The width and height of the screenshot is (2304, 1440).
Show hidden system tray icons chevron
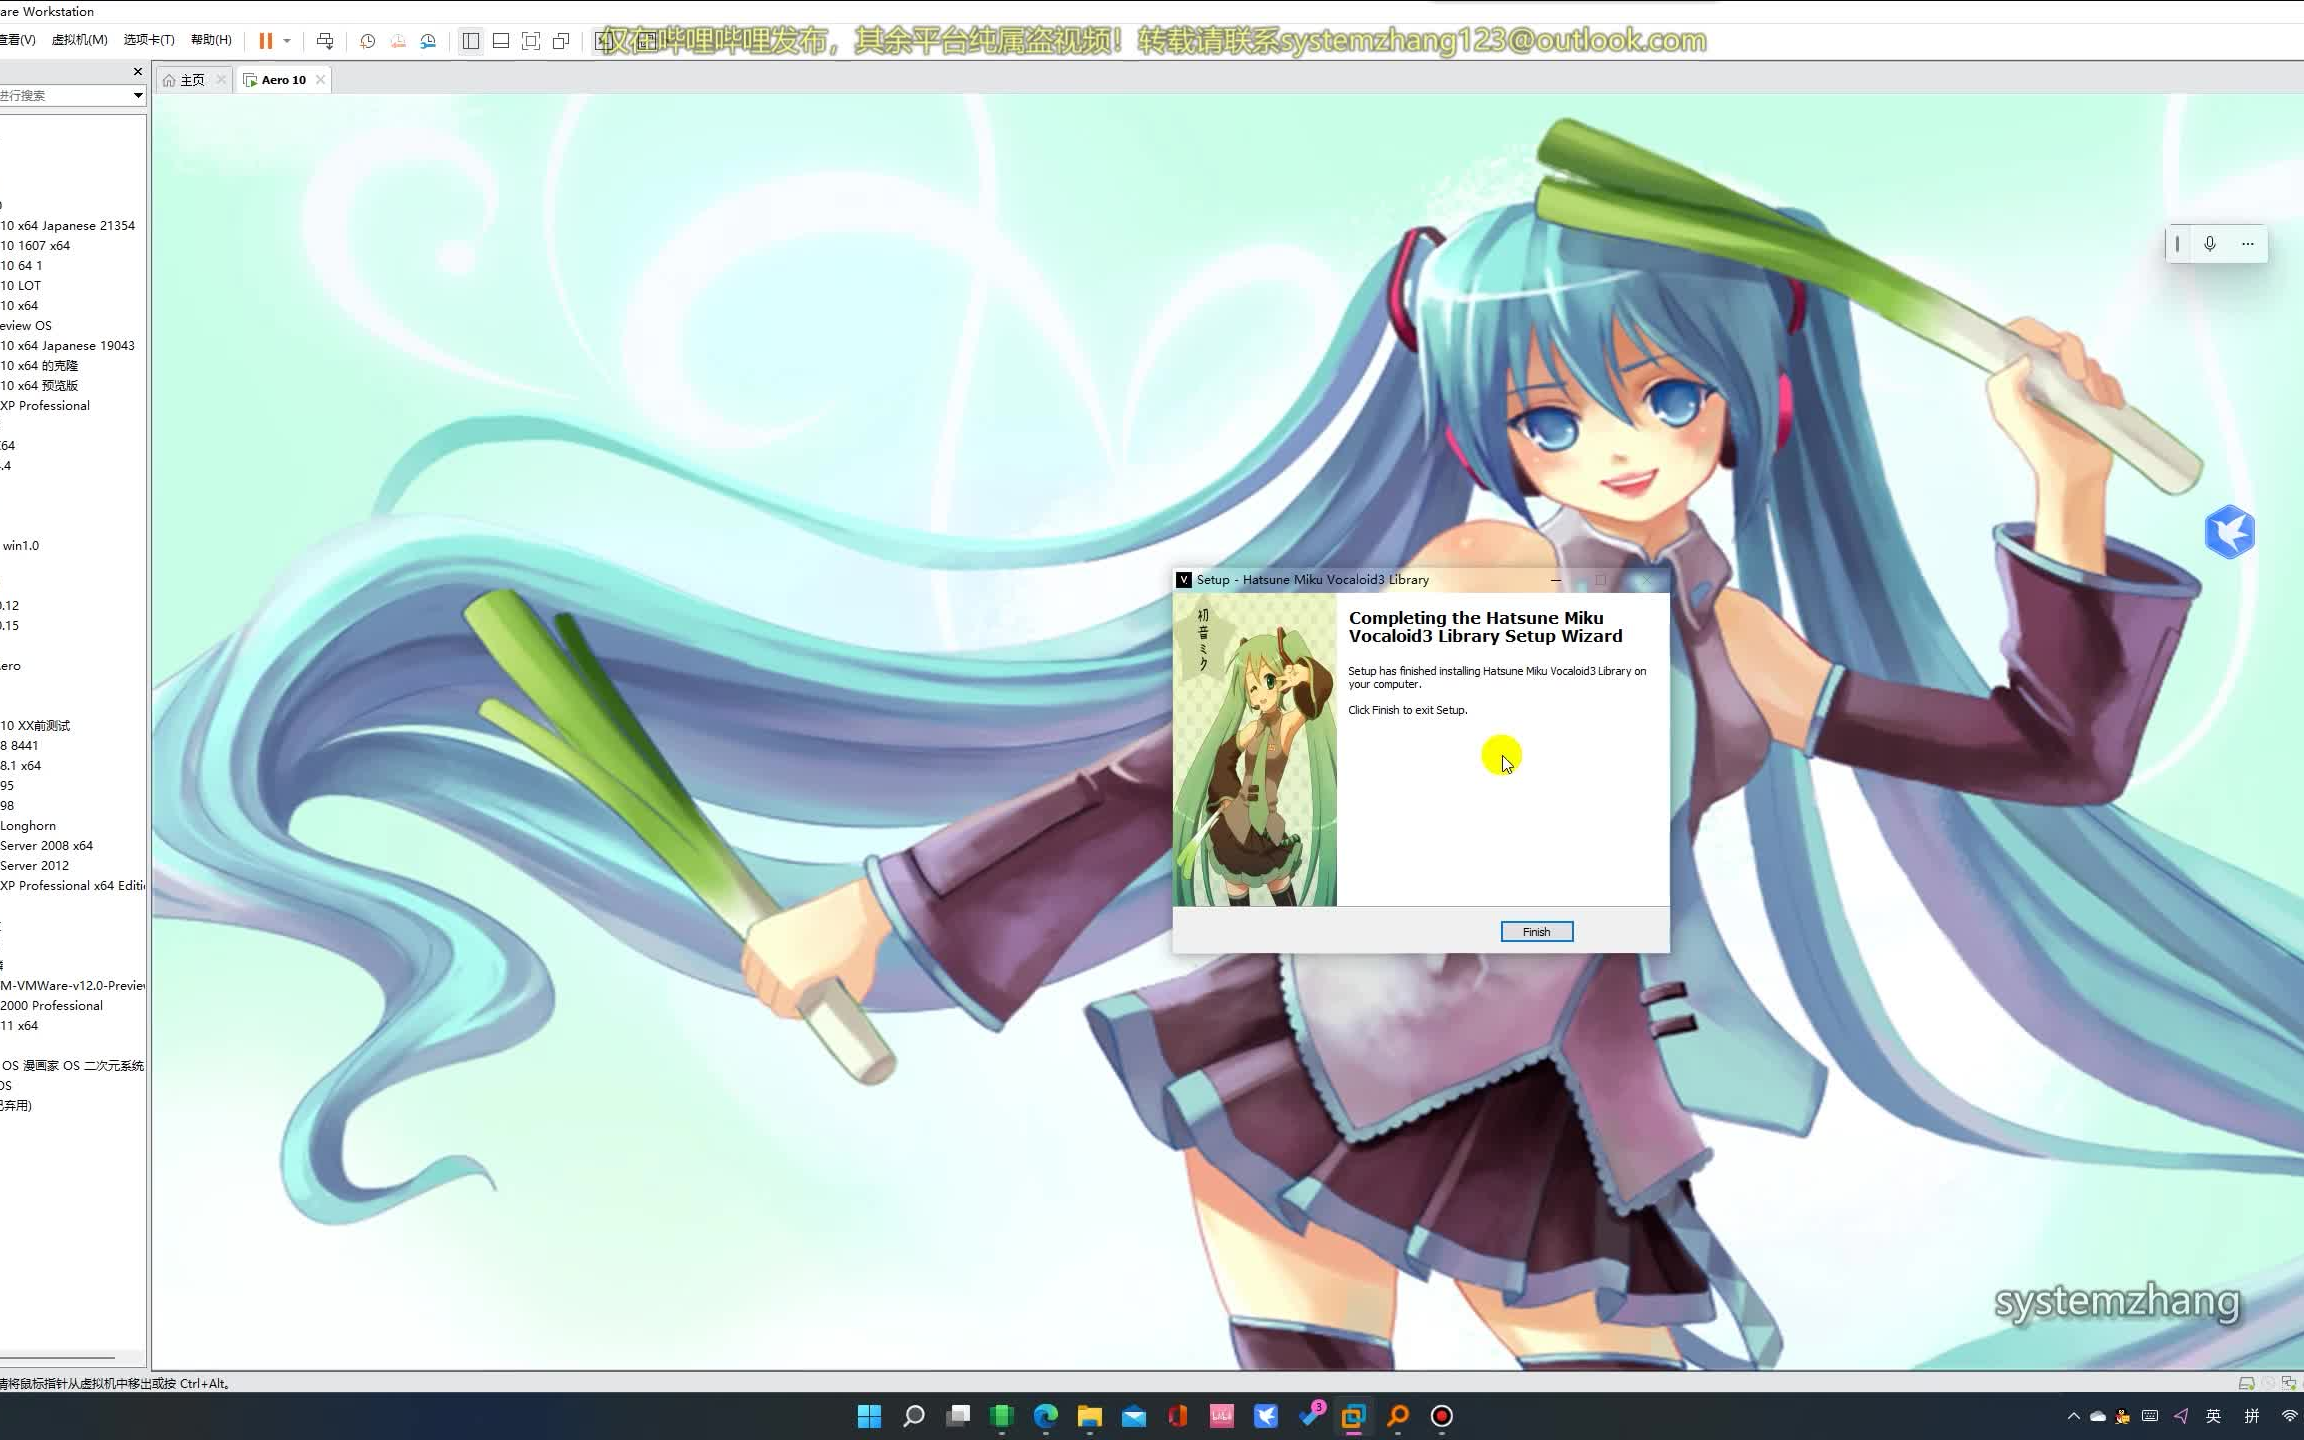[2073, 1416]
